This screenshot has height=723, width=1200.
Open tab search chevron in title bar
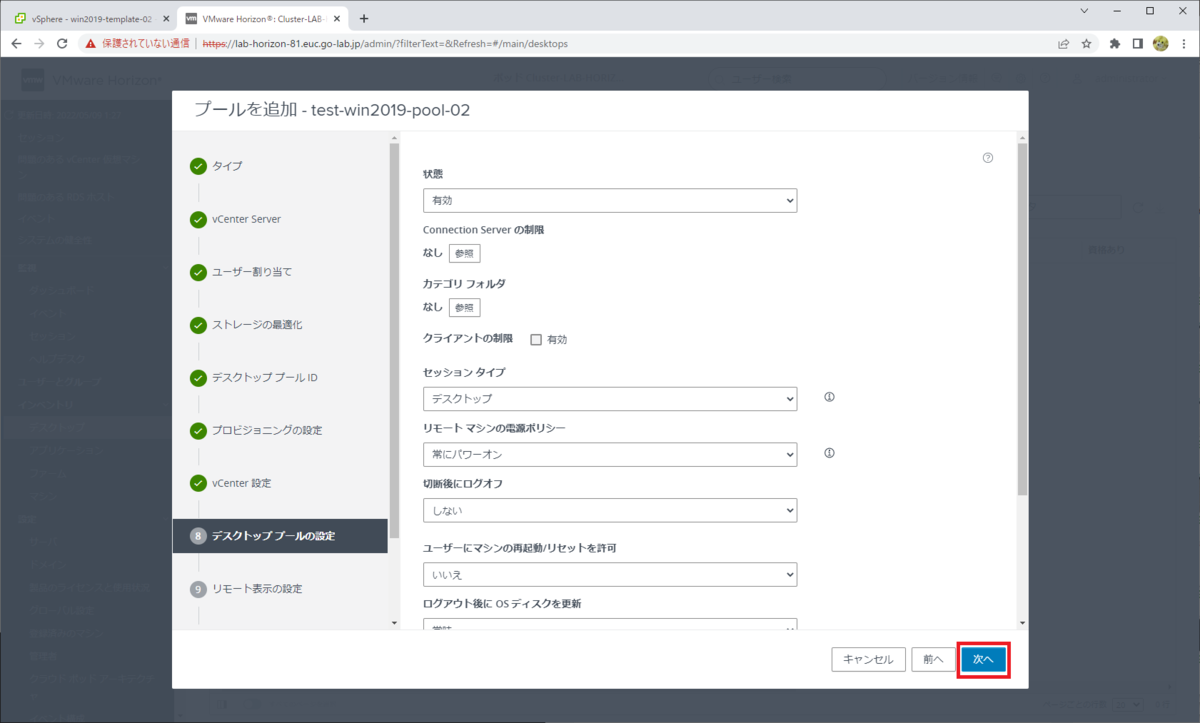[1085, 11]
